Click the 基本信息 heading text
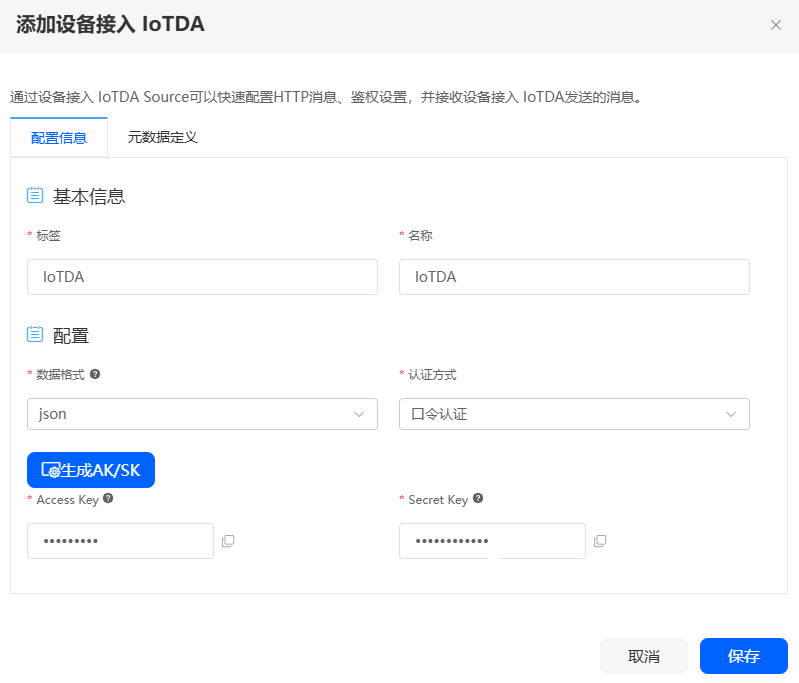The height and width of the screenshot is (683, 799). click(x=89, y=196)
